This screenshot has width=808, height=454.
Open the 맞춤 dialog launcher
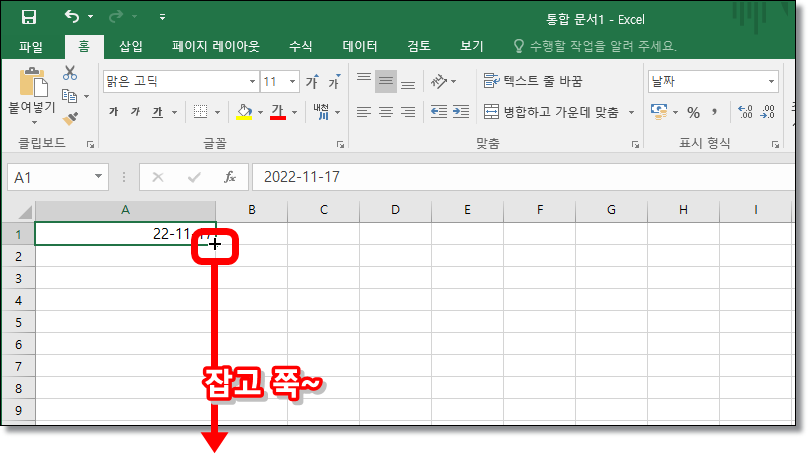click(x=635, y=145)
